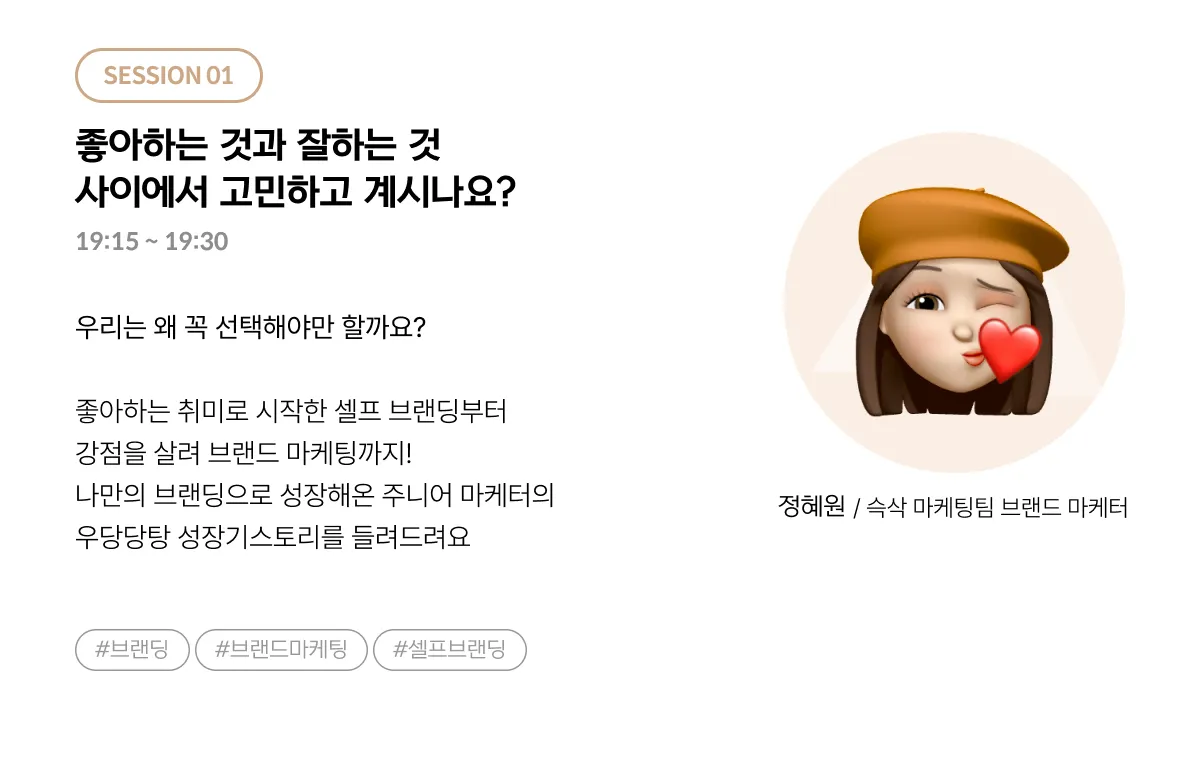Click the SESSION 01 badge
The height and width of the screenshot is (761, 1200).
point(169,76)
